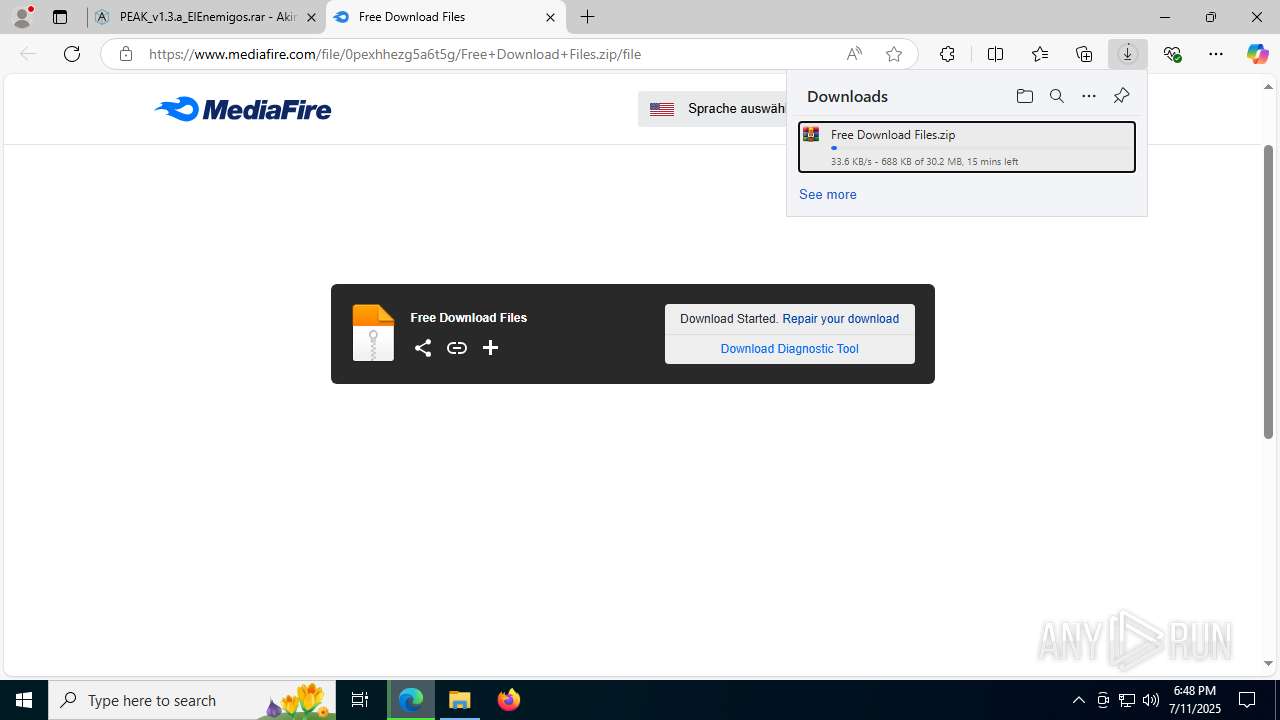Click the taskbar search box

[x=192, y=700]
